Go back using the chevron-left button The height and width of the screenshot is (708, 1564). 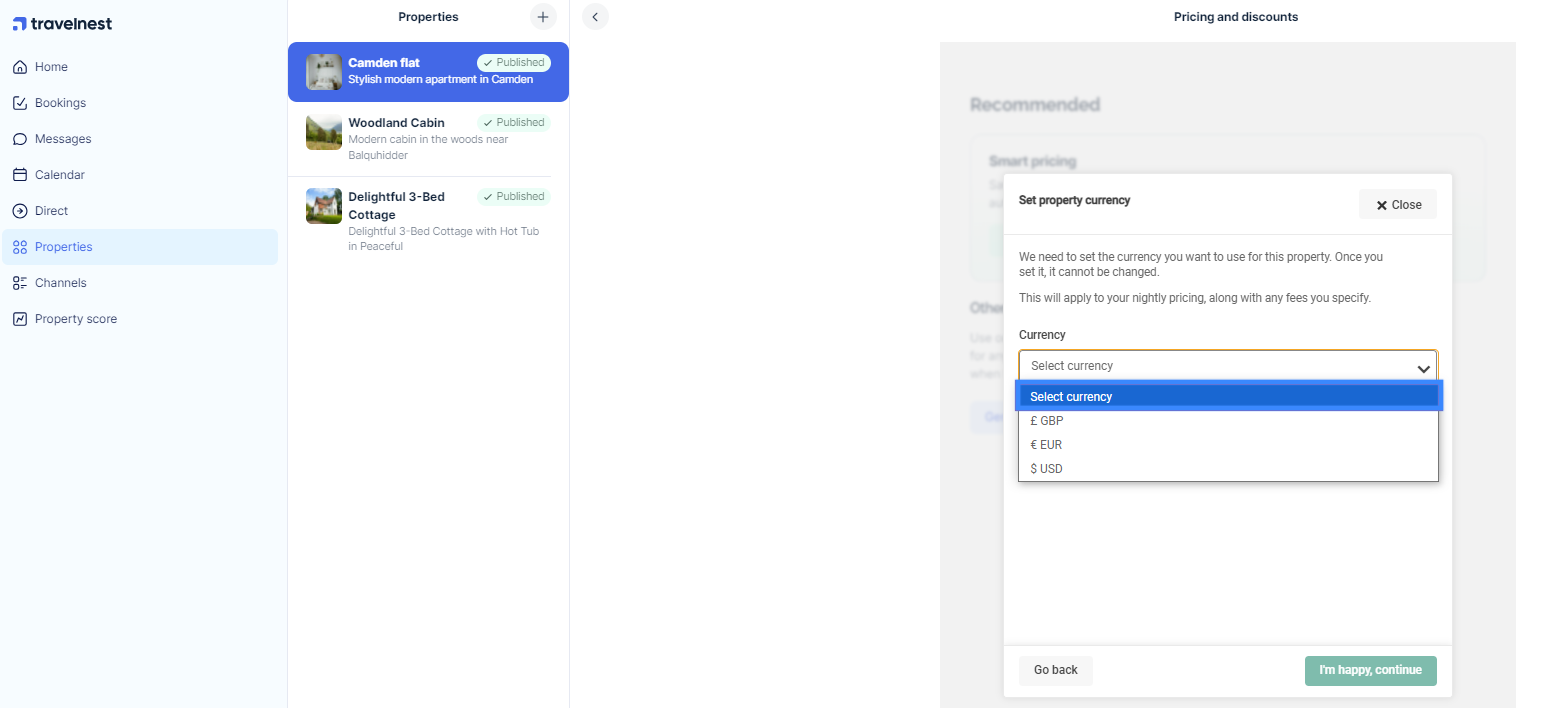[595, 17]
